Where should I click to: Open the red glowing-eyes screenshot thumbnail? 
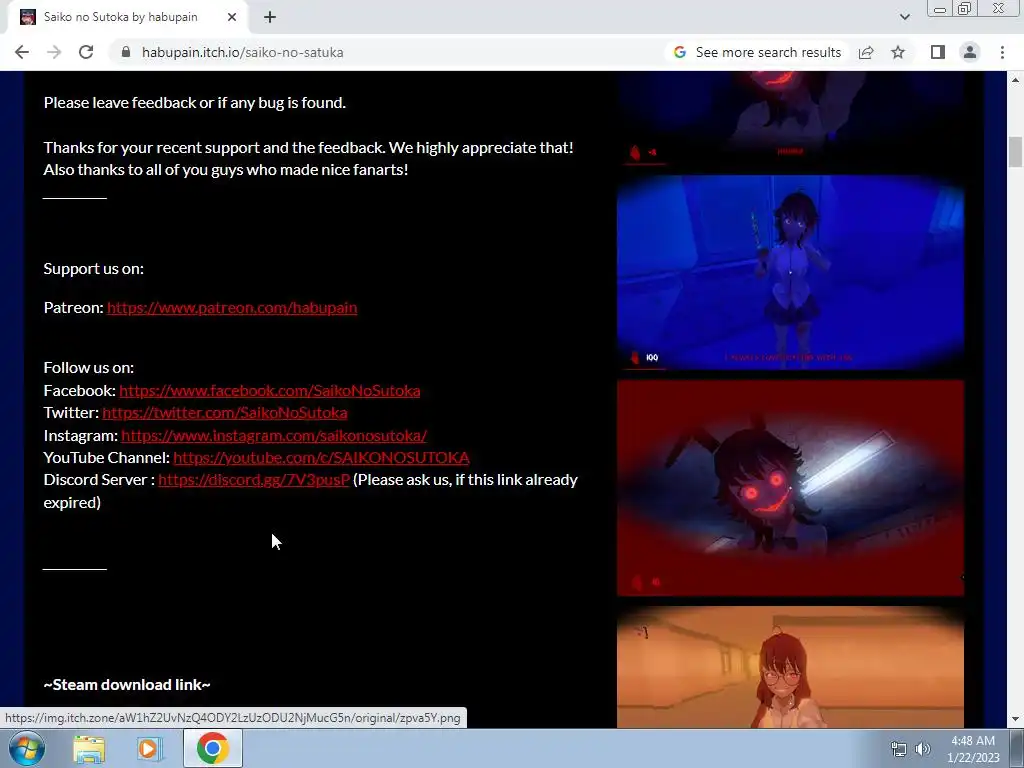coord(790,488)
